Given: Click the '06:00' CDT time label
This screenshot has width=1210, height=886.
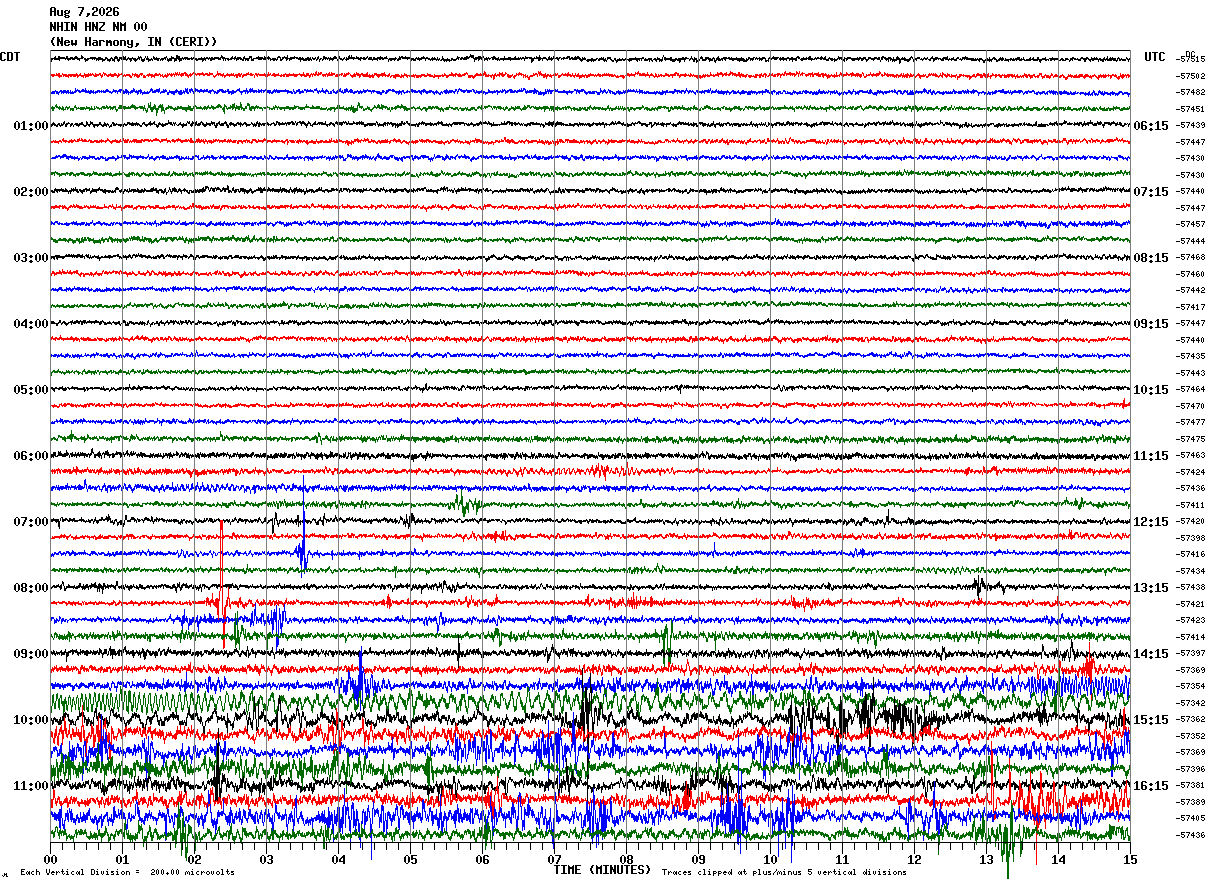Looking at the screenshot, I should click(31, 456).
